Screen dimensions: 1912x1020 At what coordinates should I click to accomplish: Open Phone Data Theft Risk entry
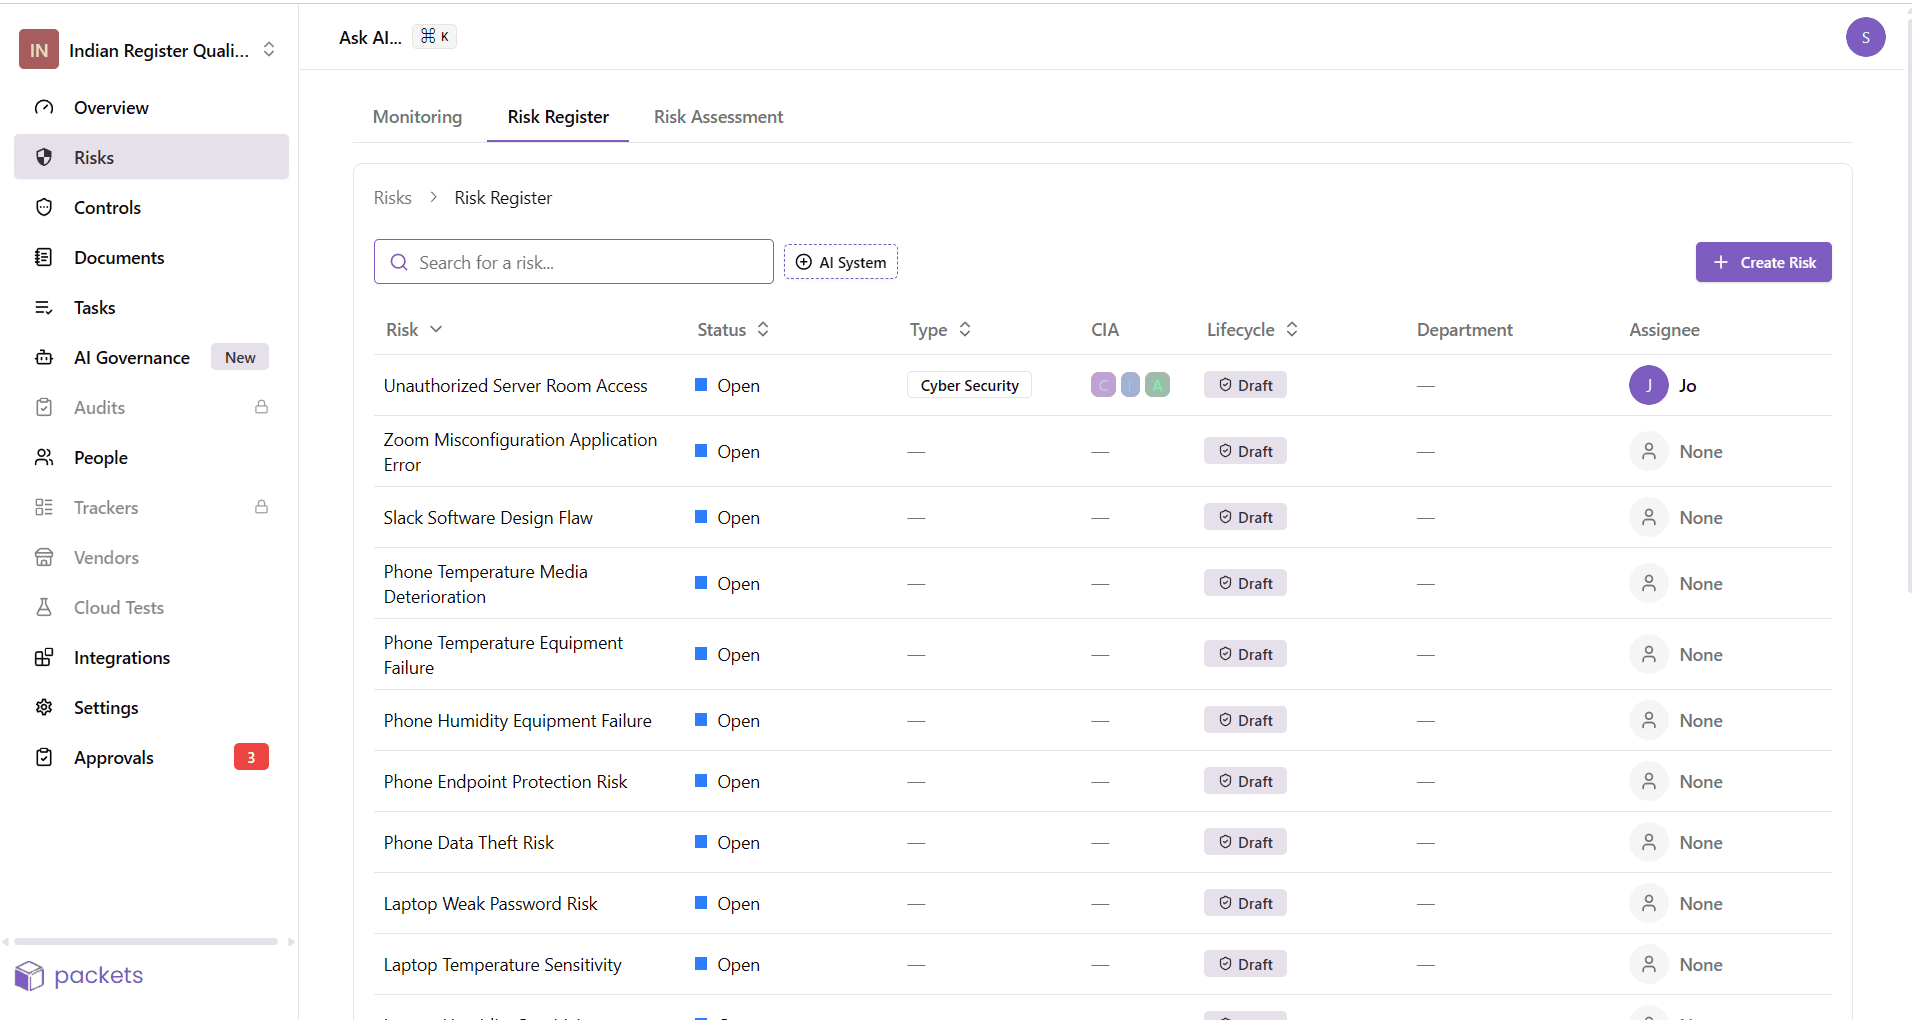pos(468,843)
